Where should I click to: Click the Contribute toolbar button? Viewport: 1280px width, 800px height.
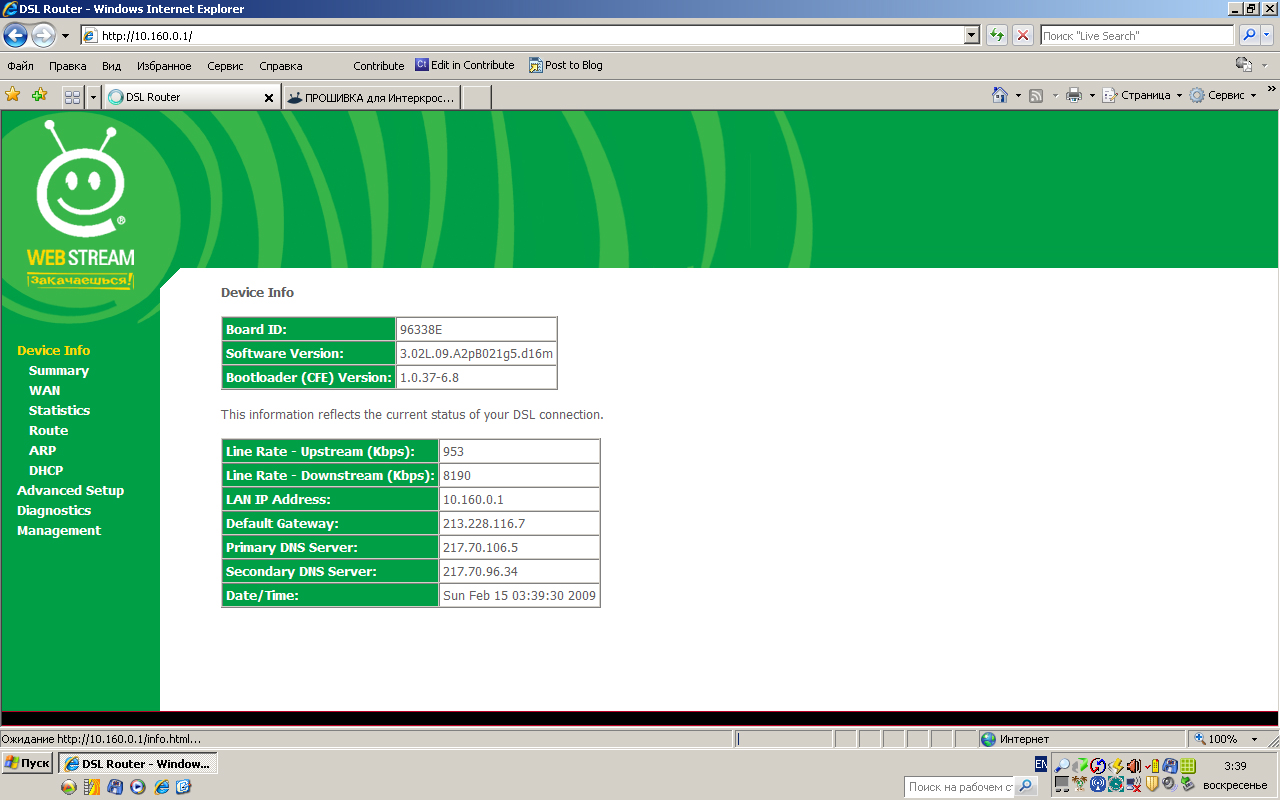tap(378, 66)
